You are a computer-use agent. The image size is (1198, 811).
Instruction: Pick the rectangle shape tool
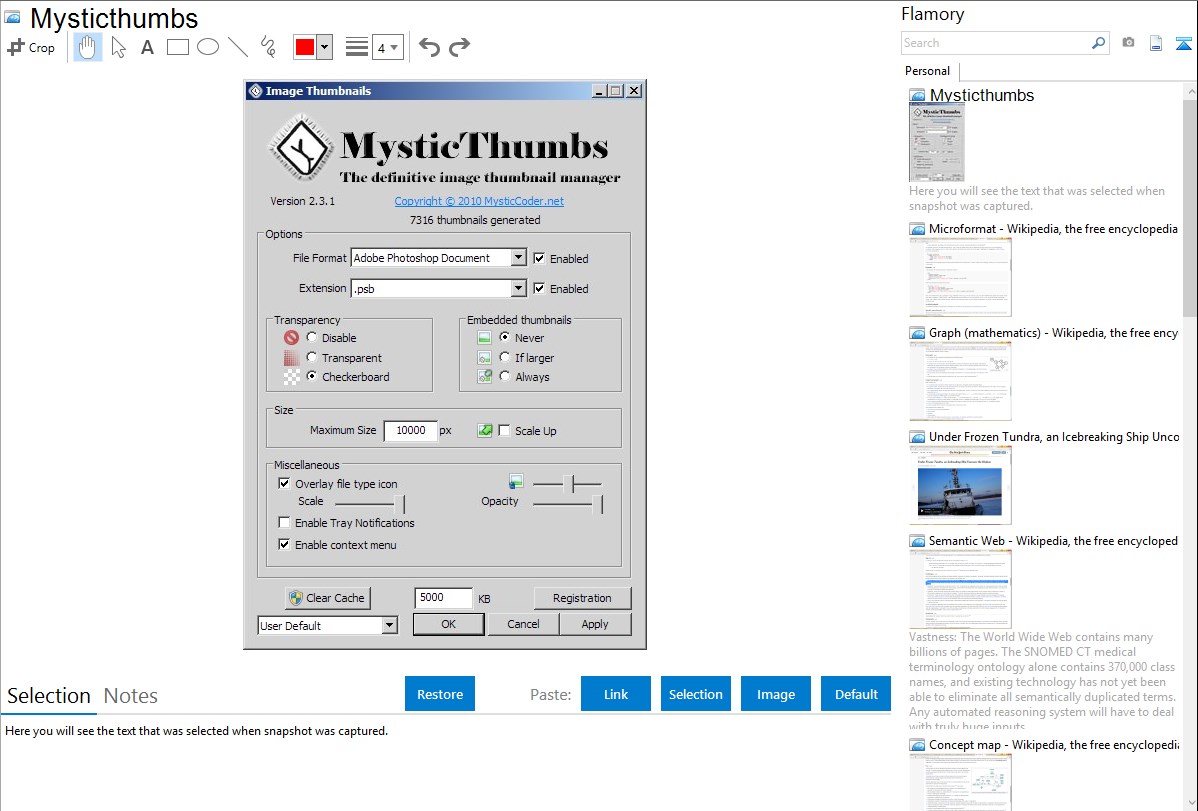tap(177, 47)
